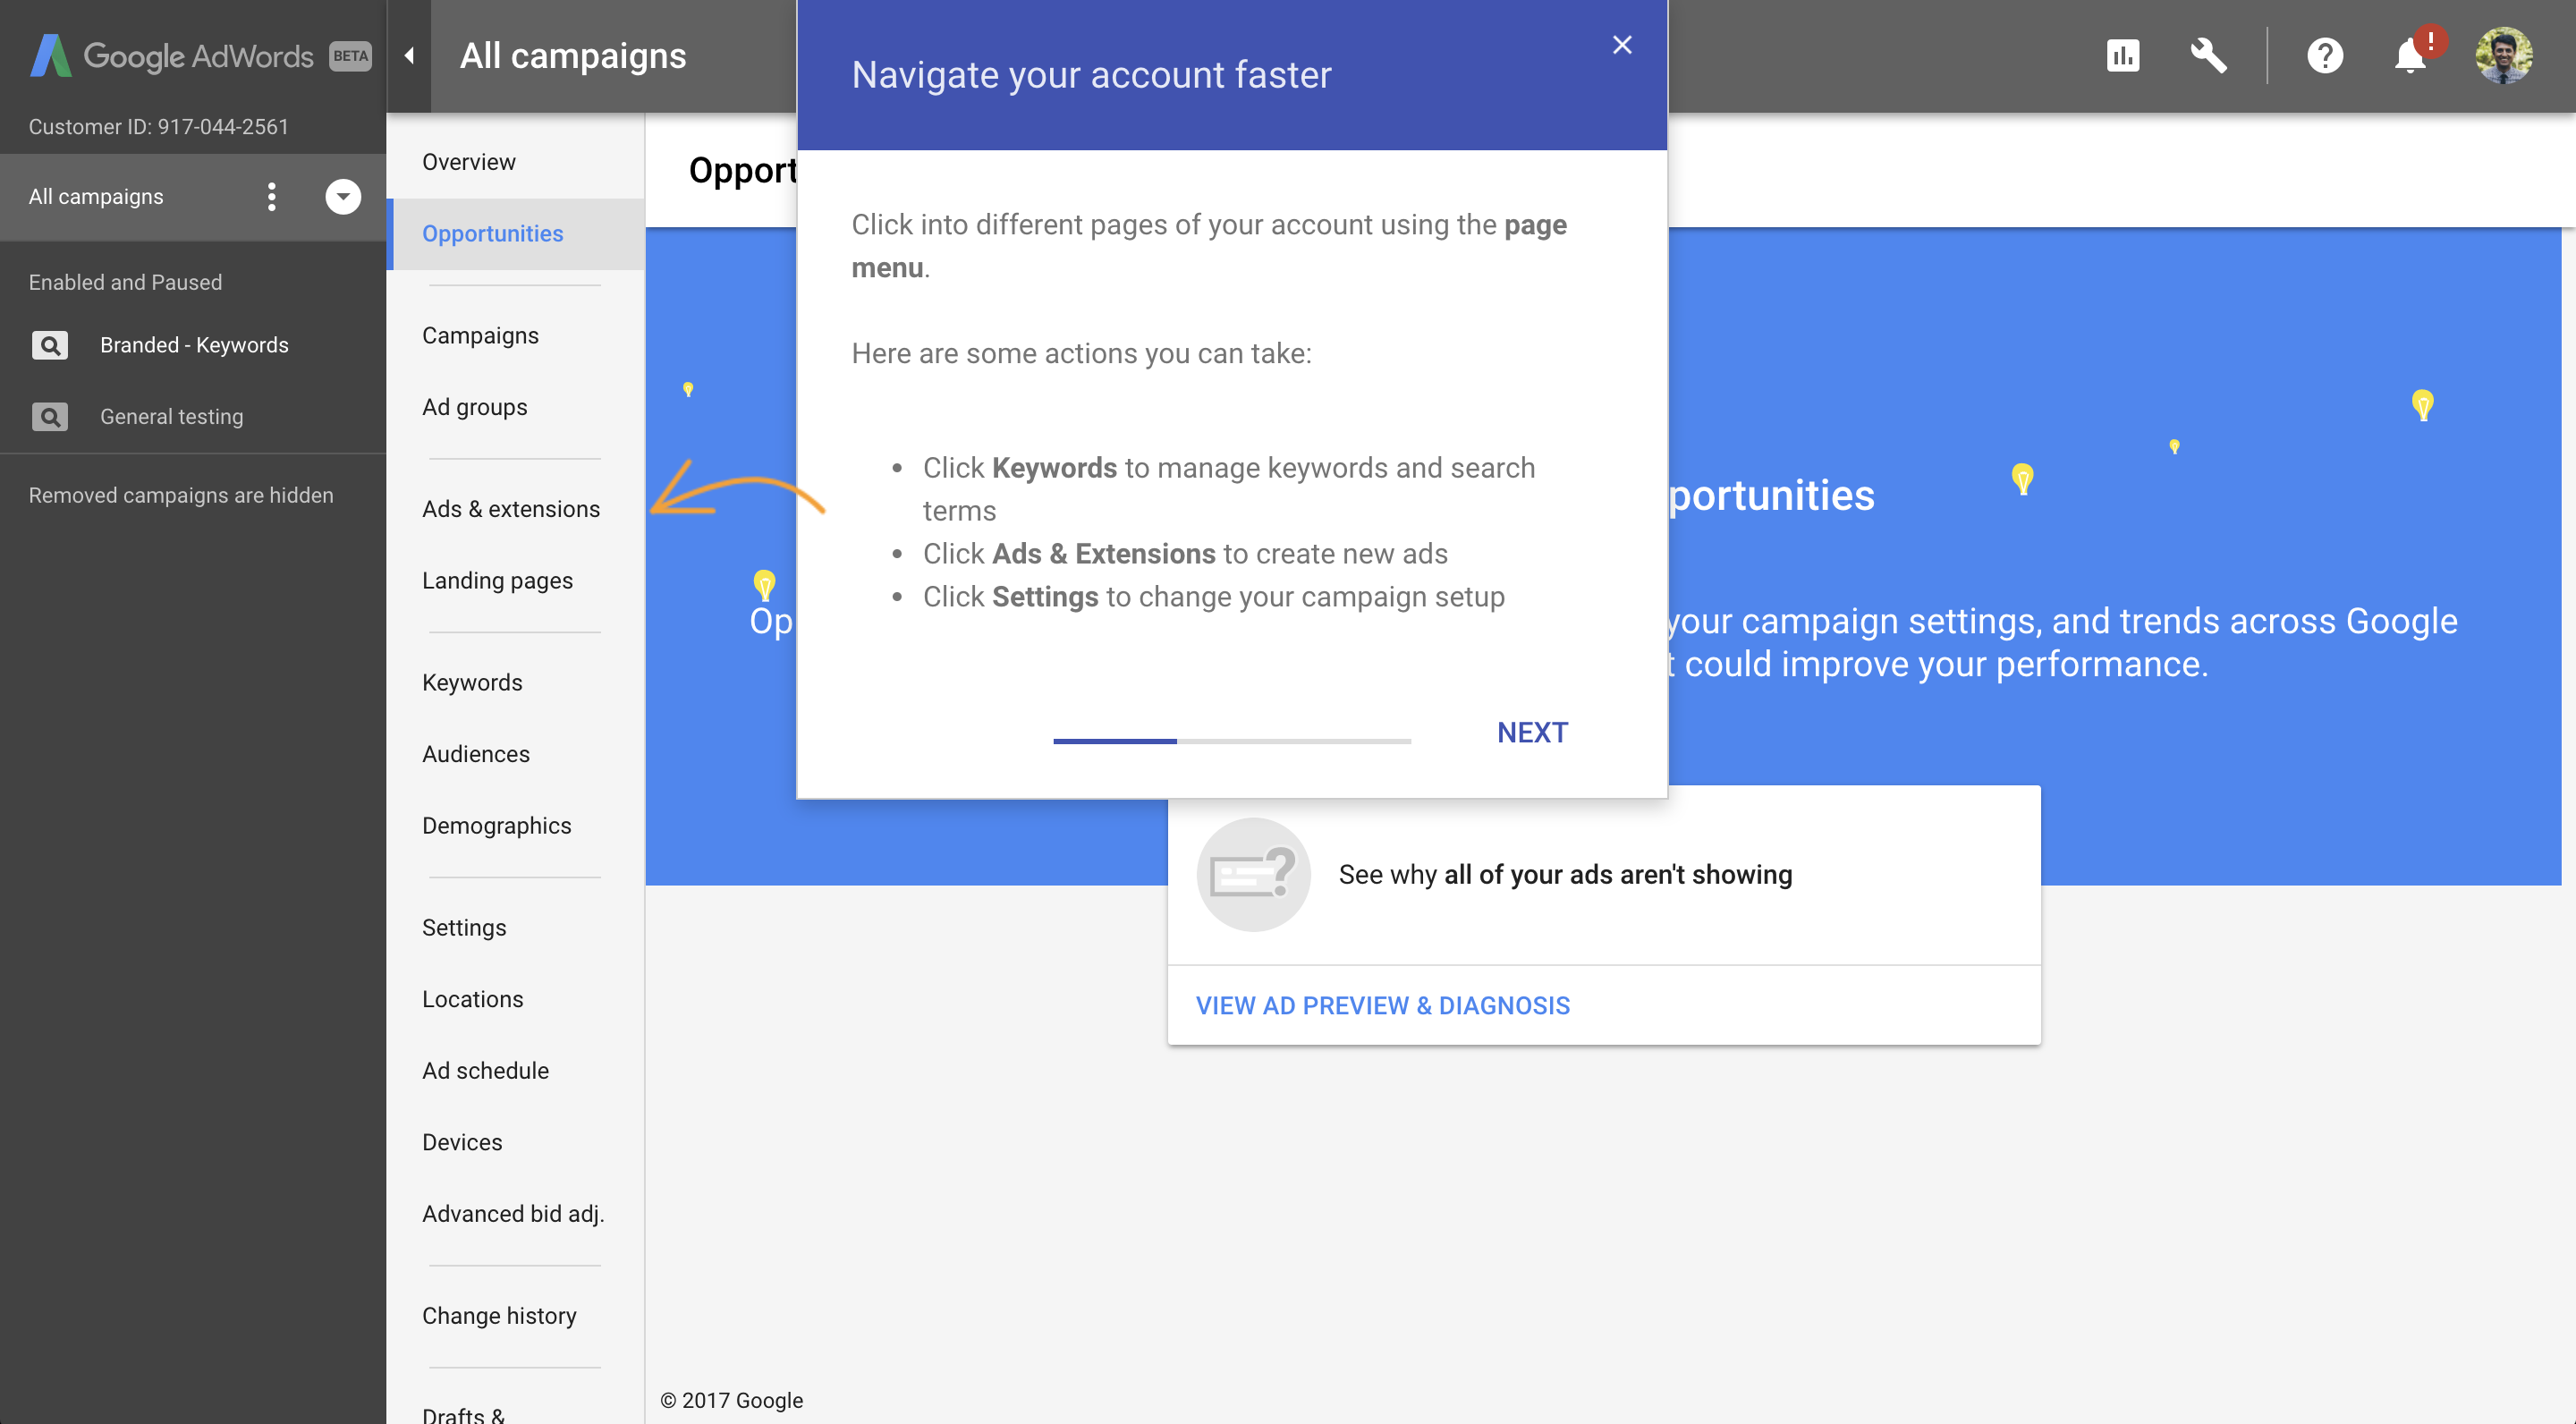
Task: Open the Change history page
Action: 499,1316
